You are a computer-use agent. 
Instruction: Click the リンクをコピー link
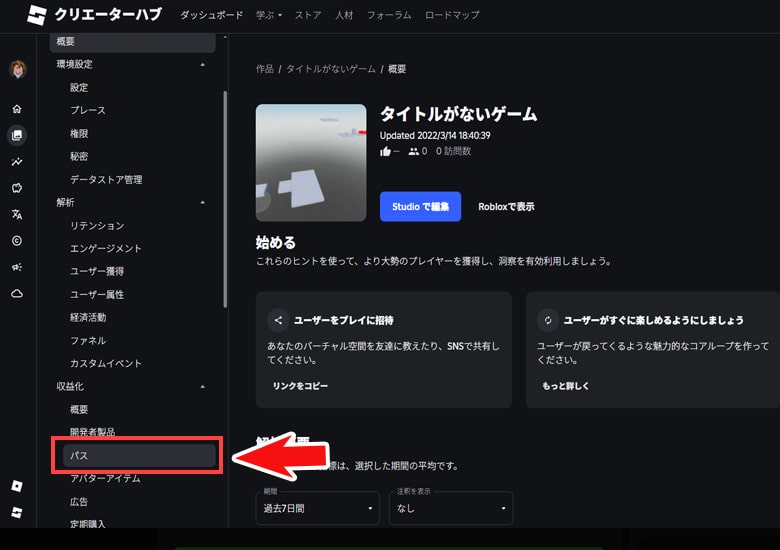(300, 385)
